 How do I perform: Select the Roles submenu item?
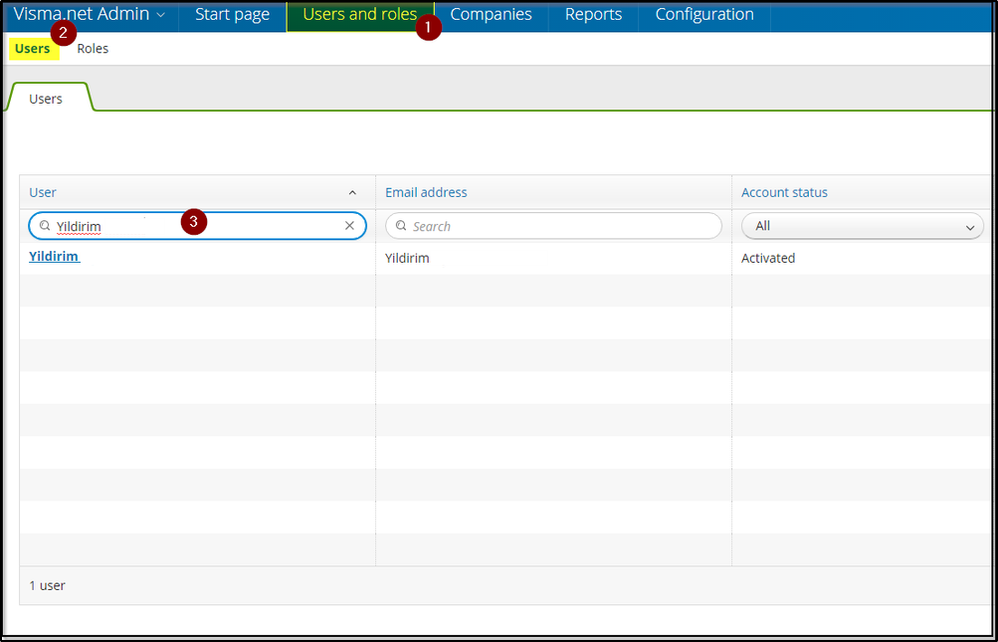tap(93, 48)
